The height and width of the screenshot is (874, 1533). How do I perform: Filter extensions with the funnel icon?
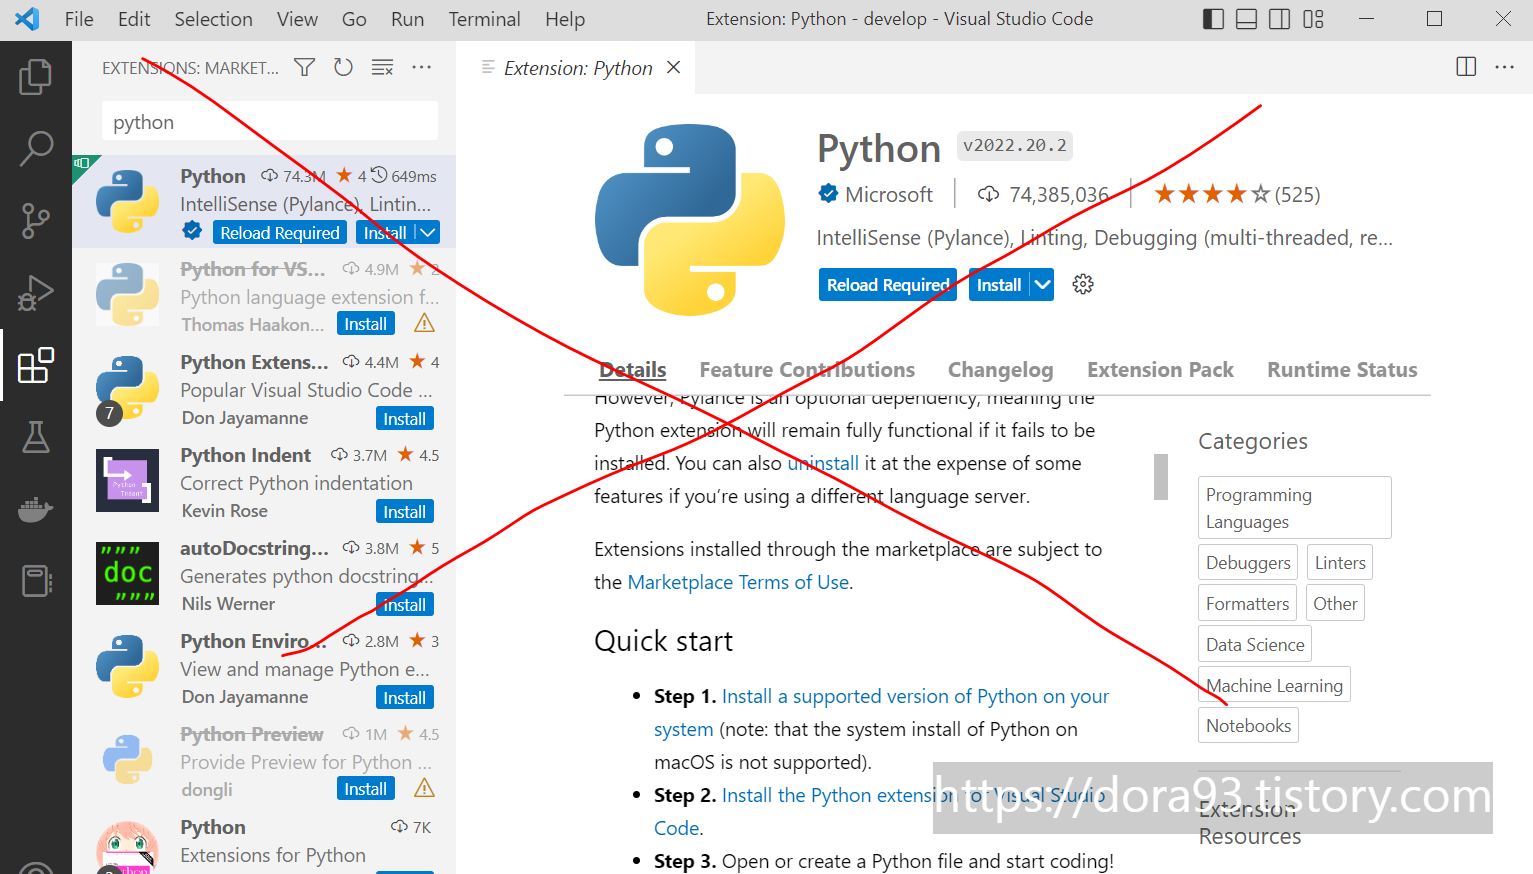pos(304,67)
